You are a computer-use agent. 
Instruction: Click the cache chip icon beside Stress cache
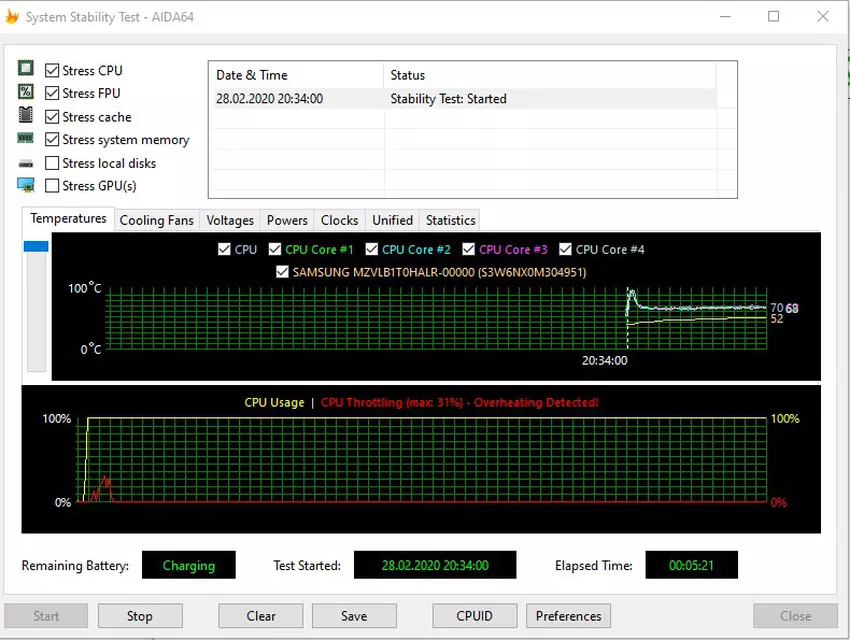26,116
